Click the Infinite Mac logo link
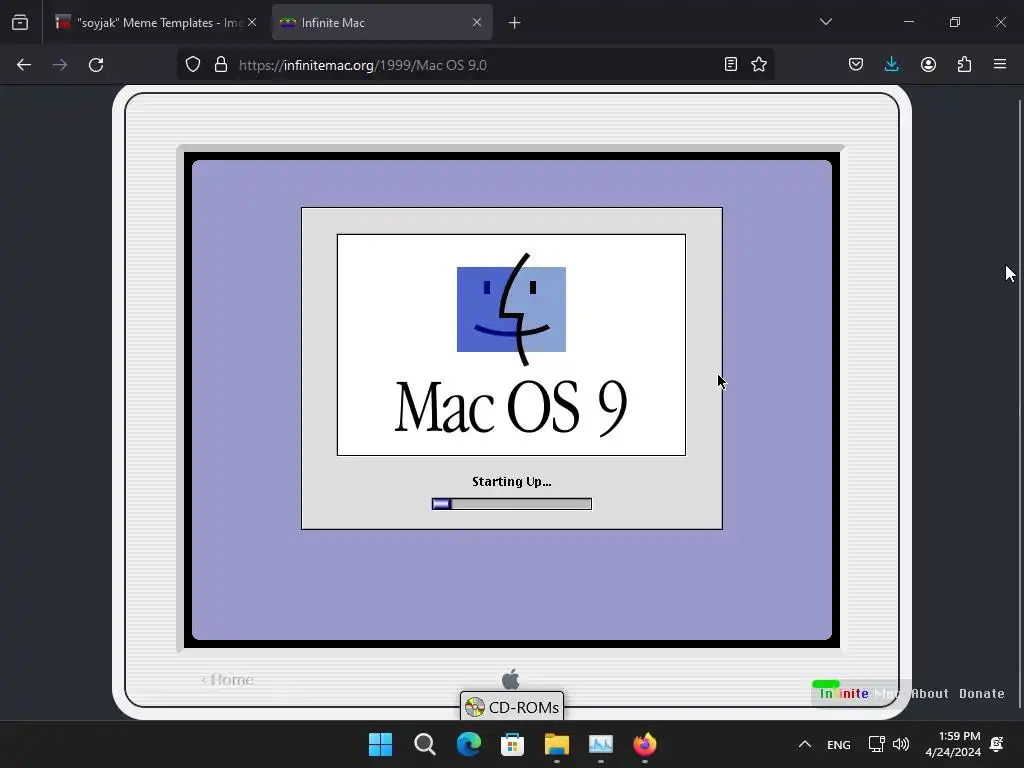This screenshot has height=768, width=1024. (x=859, y=693)
